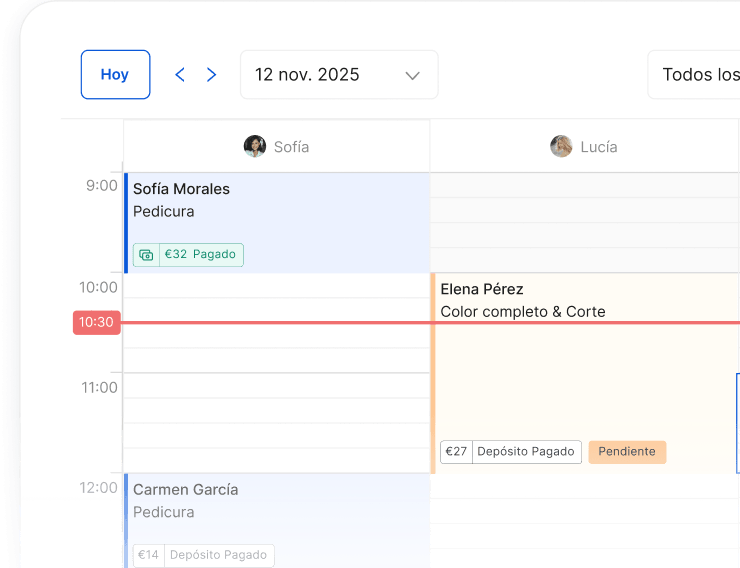Click Depósito Pagado label on Elena's appointment
Image resolution: width=740 pixels, height=568 pixels.
(x=526, y=452)
